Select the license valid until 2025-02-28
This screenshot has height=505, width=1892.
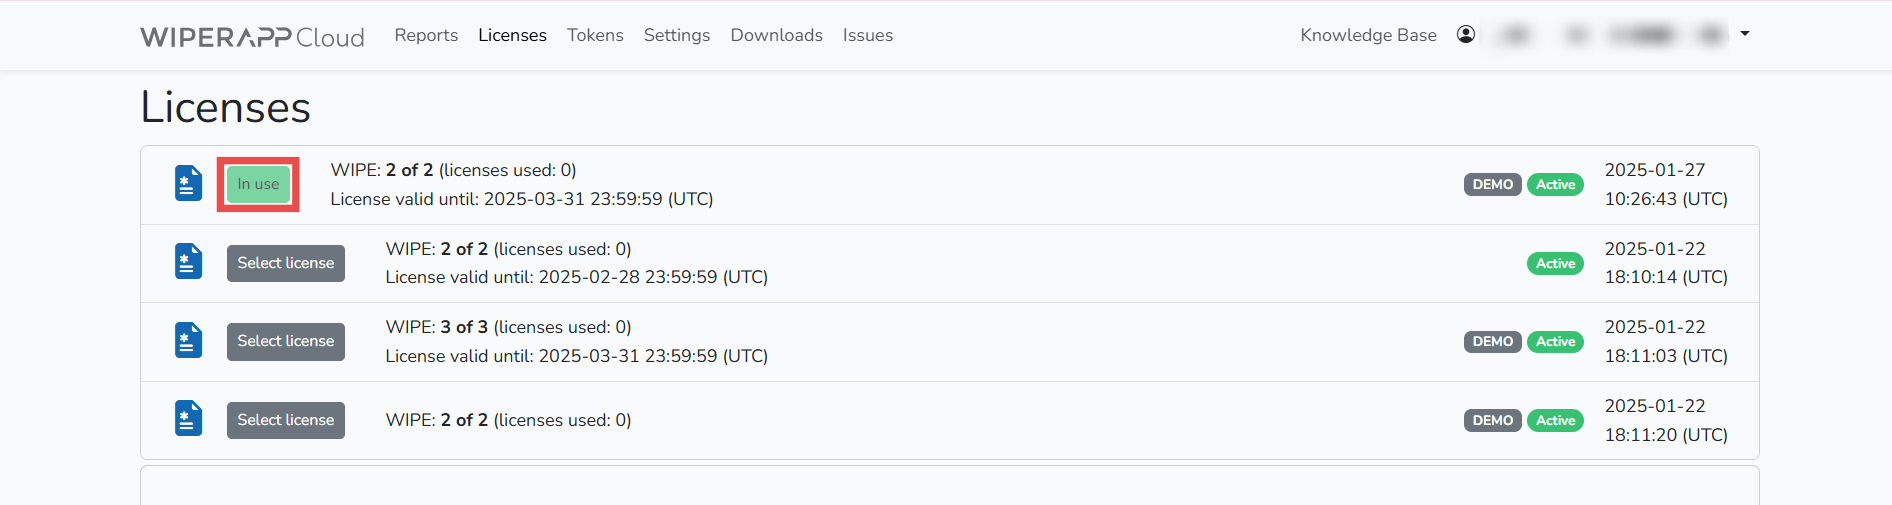click(x=286, y=263)
